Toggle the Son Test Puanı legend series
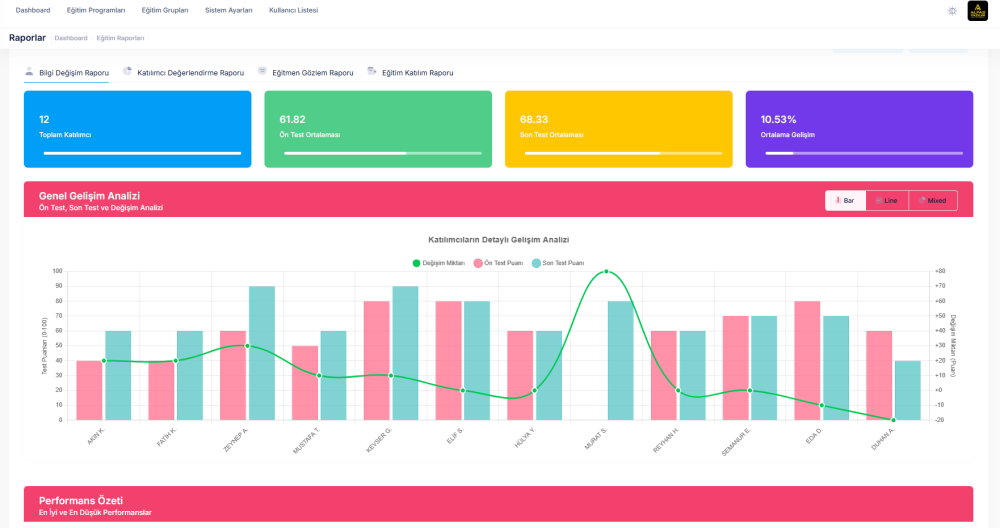This screenshot has width=1000, height=528. pyautogui.click(x=557, y=263)
